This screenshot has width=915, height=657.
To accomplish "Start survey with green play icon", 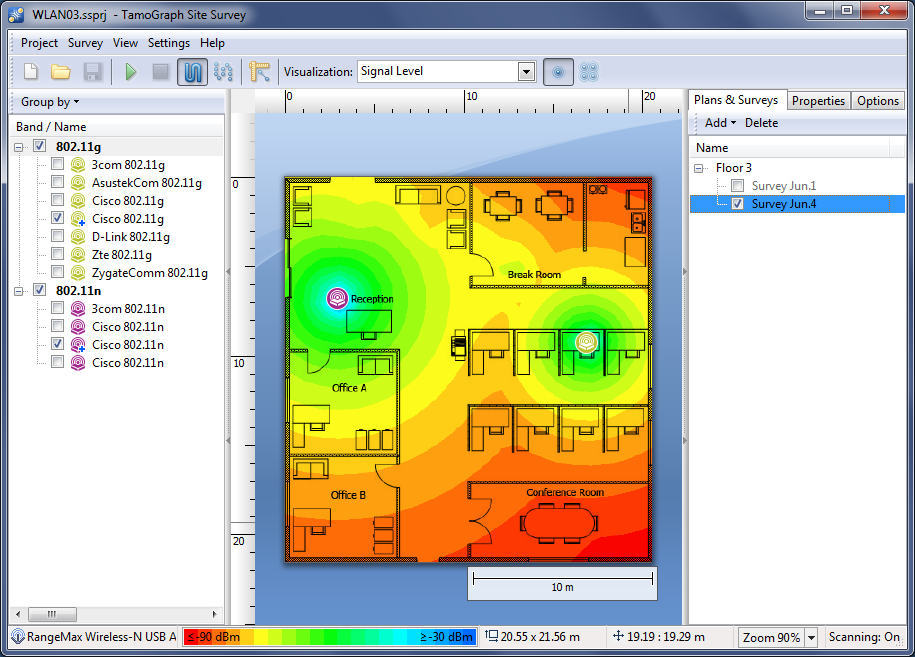I will [x=131, y=72].
